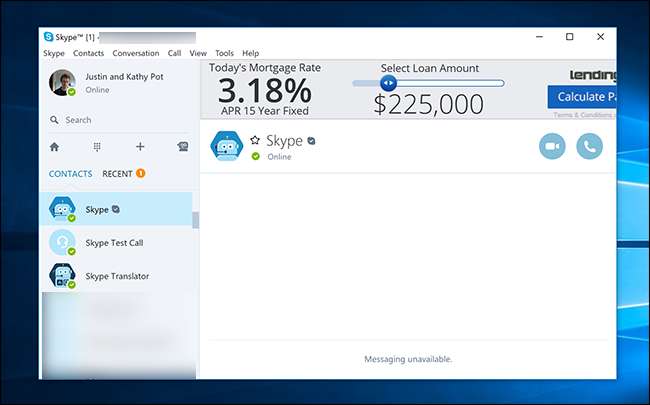Click the Skype logo in title bar
Image resolution: width=650 pixels, height=405 pixels.
[49, 37]
